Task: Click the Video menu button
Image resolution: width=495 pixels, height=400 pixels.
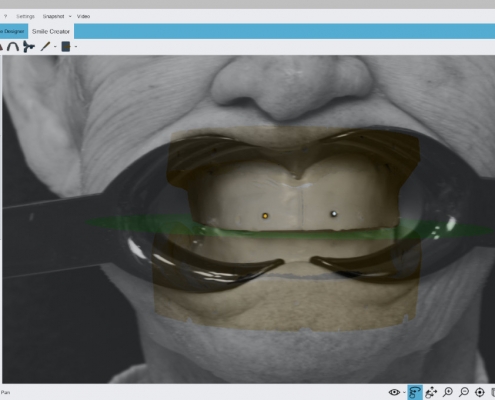Action: click(x=83, y=16)
